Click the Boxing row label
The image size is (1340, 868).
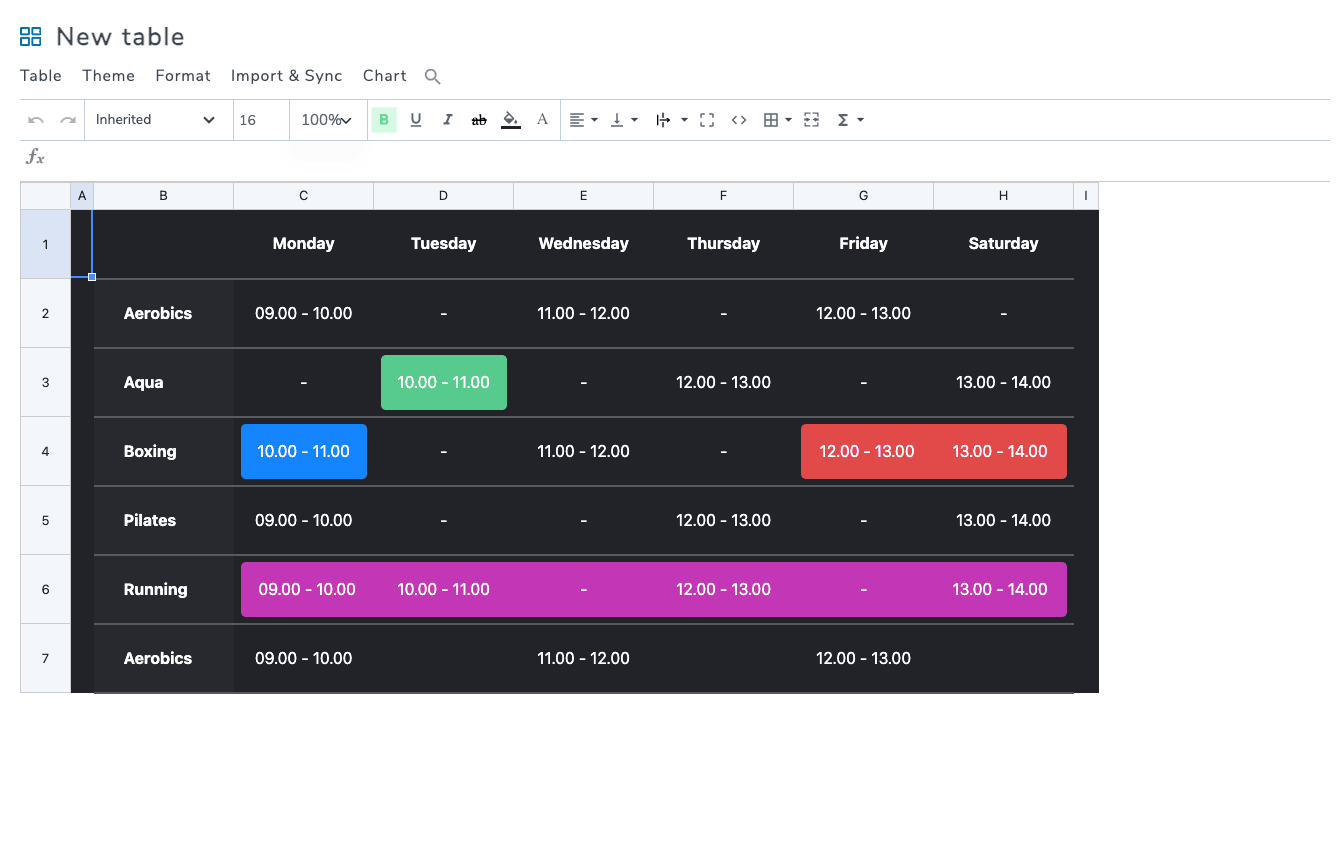pos(150,451)
